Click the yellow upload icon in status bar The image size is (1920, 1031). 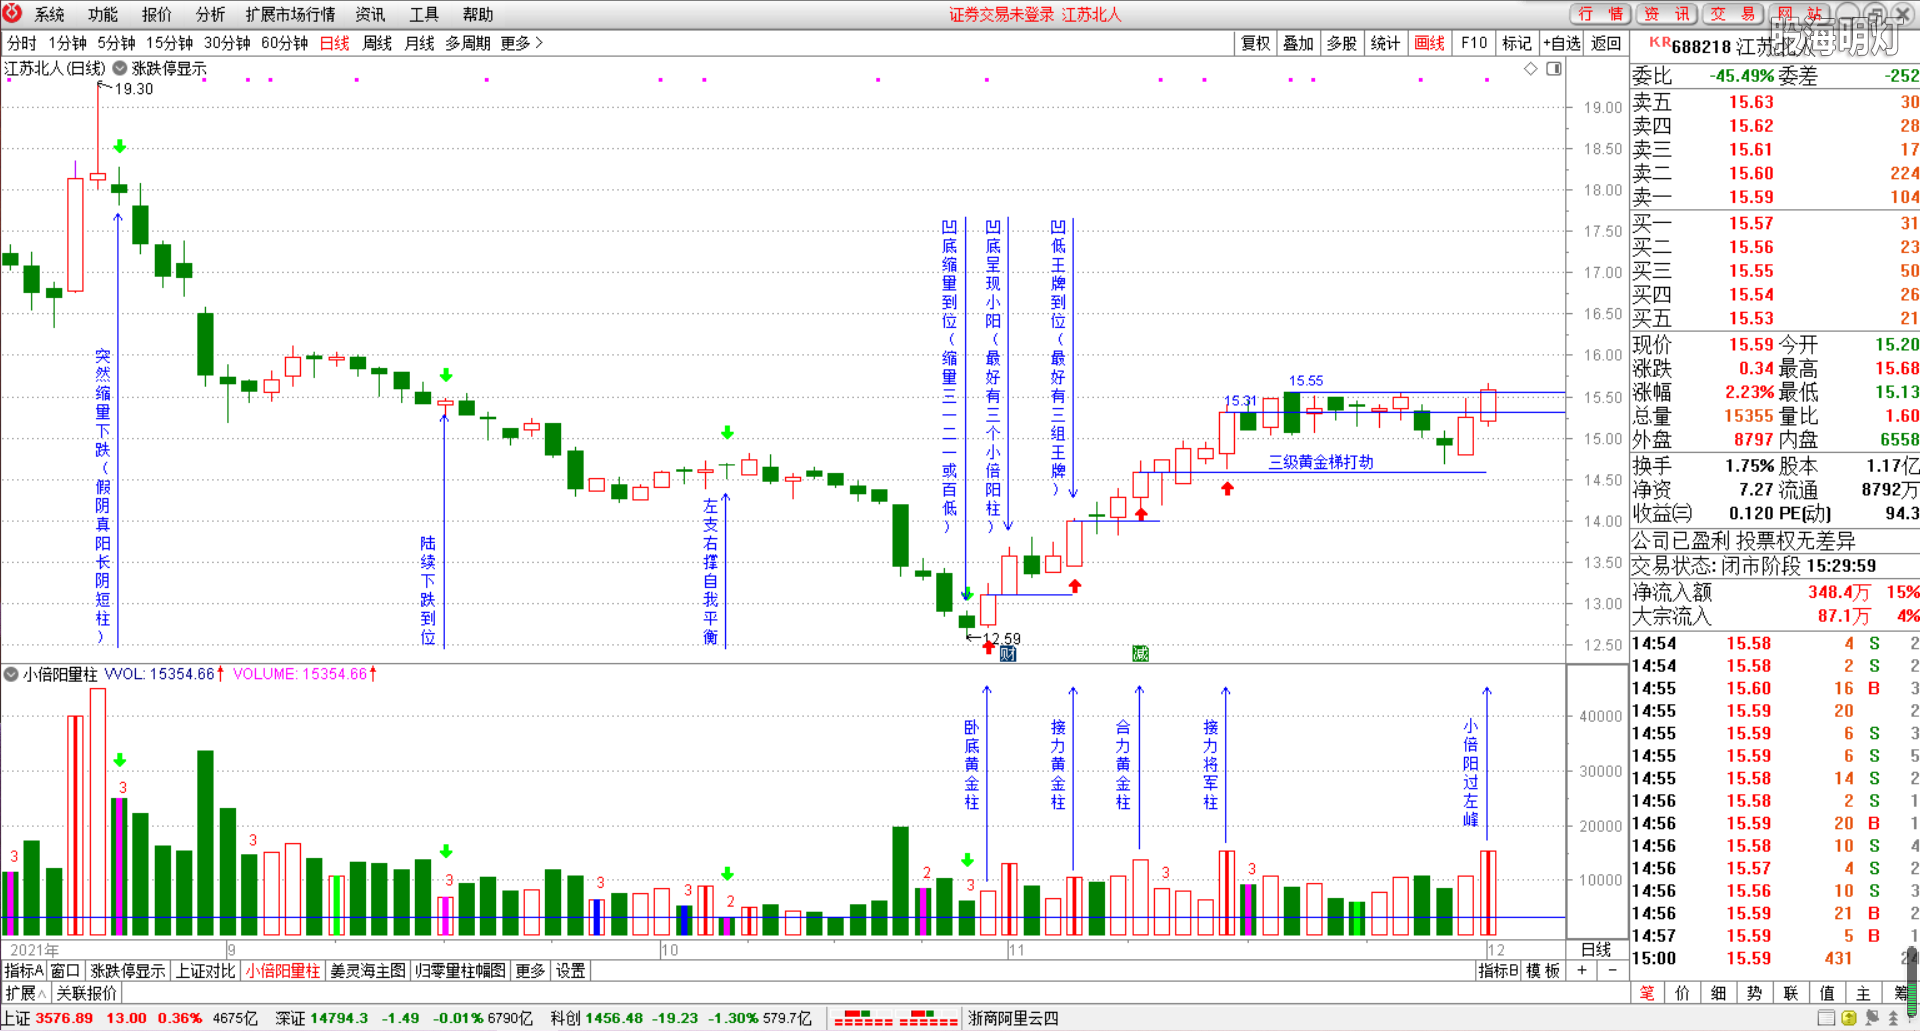(x=1849, y=1018)
